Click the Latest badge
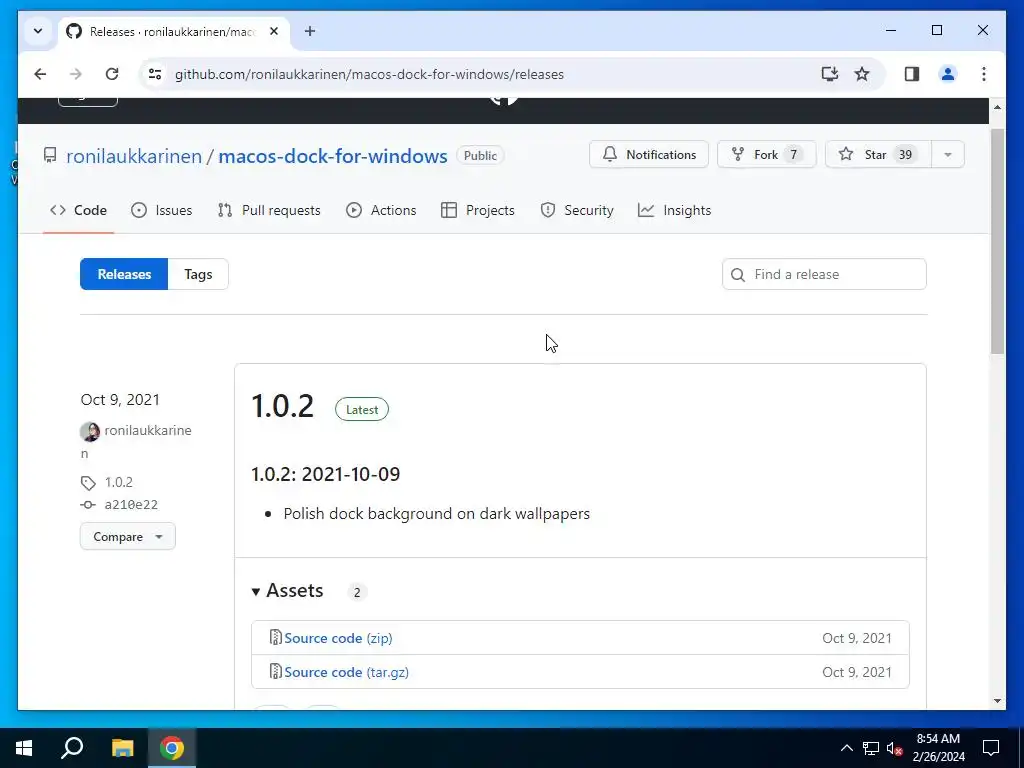This screenshot has height=768, width=1024. coord(362,409)
